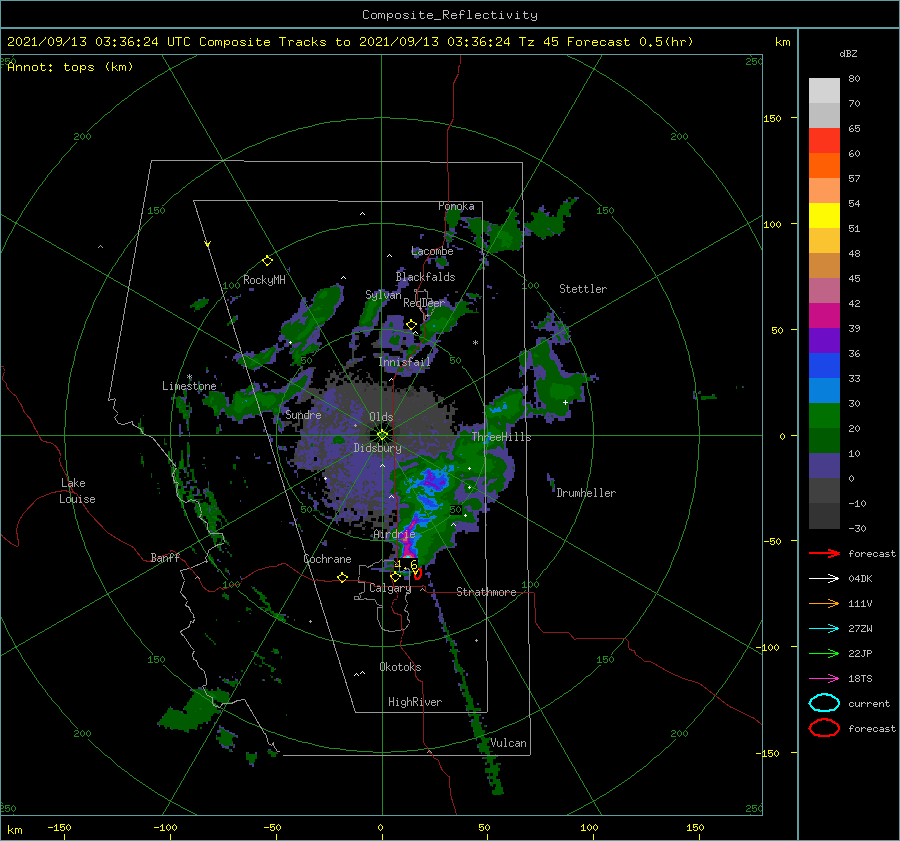900x841 pixels.
Task: Click the Cochrane city label
Action: pos(327,559)
